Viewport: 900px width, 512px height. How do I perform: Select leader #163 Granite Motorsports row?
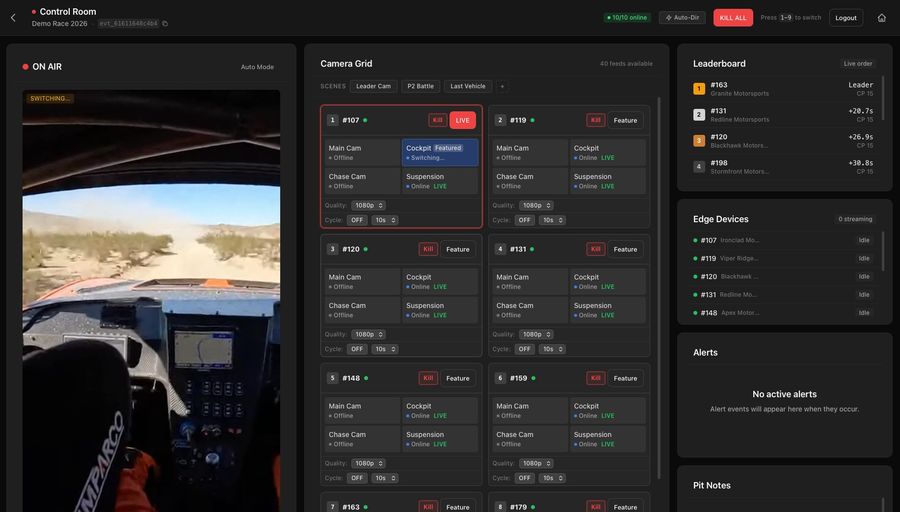(783, 89)
